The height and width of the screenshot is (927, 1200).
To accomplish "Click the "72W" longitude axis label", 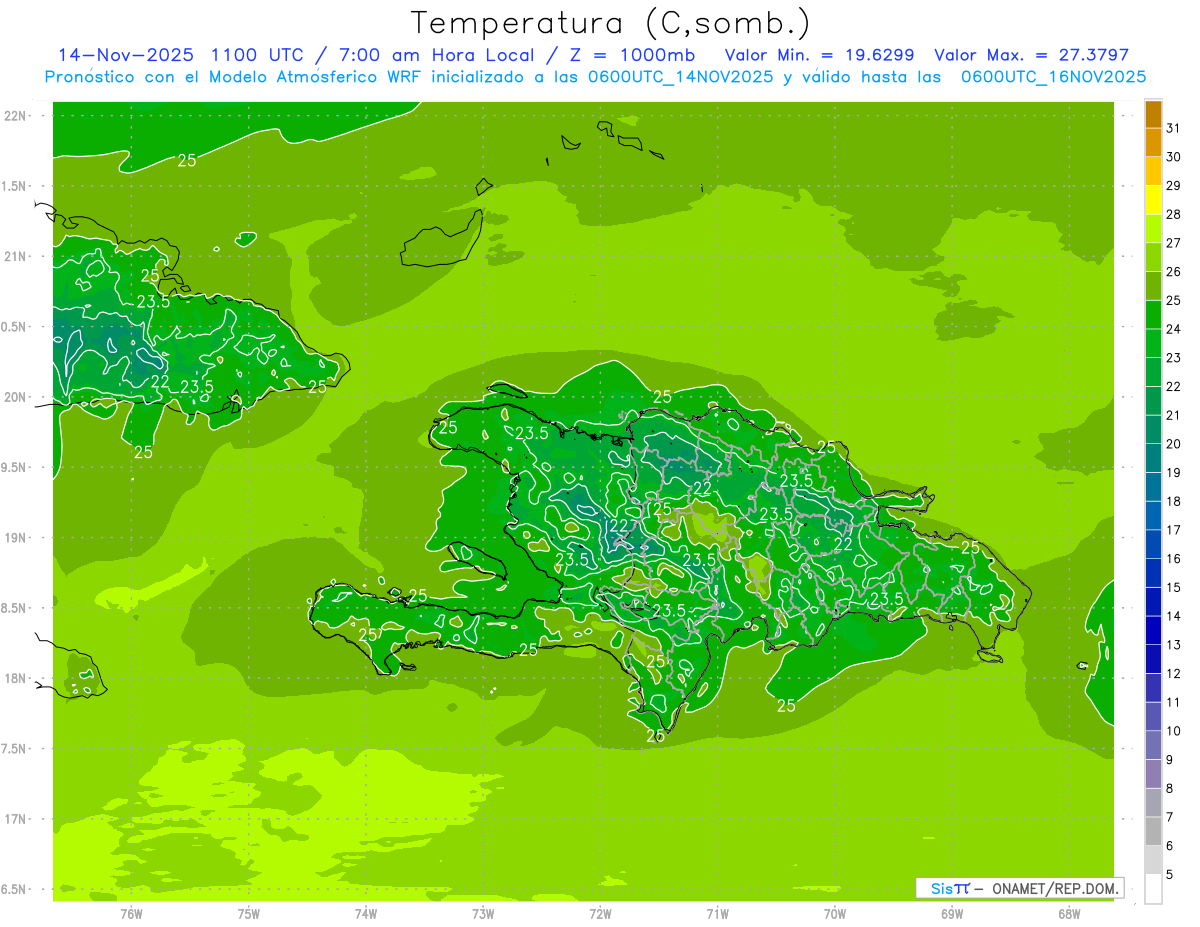I will pos(600,913).
